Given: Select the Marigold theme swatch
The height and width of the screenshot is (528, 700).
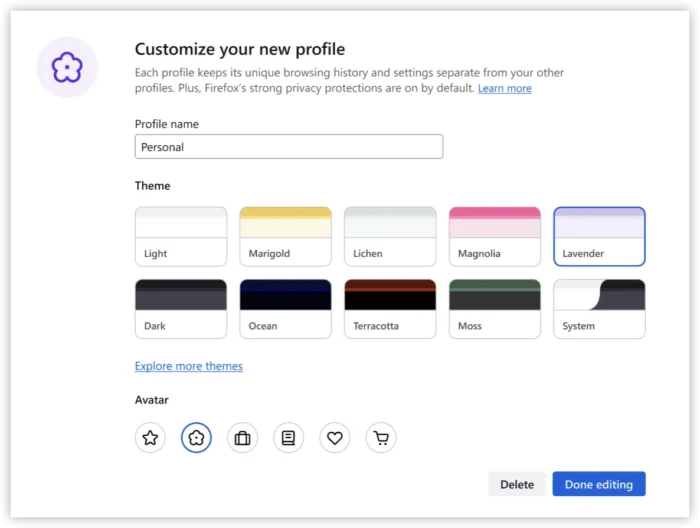Looking at the screenshot, I should click(285, 236).
